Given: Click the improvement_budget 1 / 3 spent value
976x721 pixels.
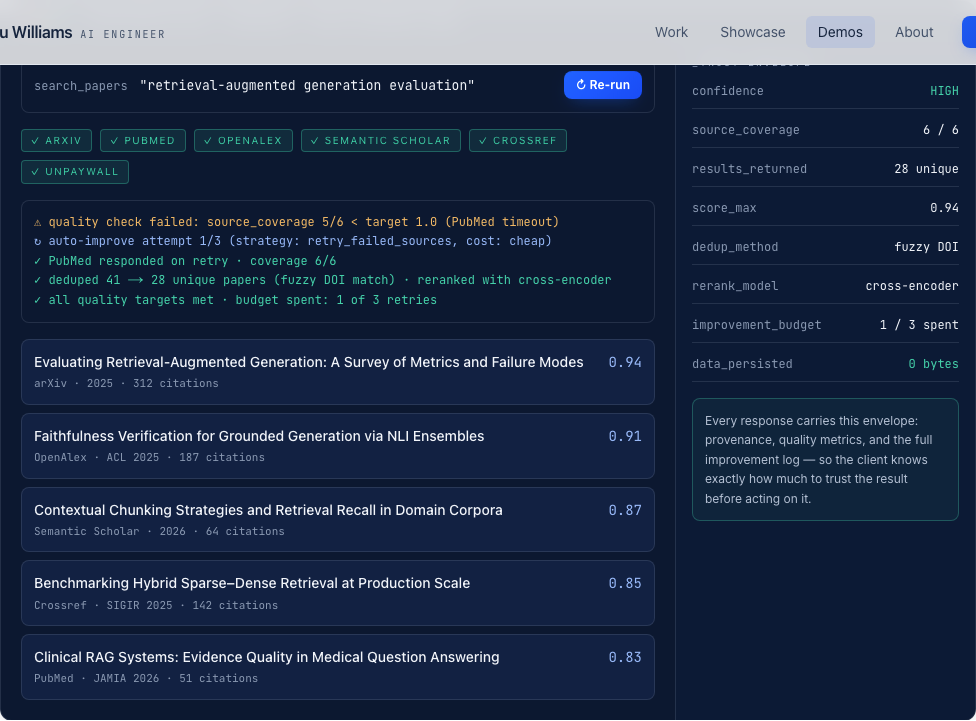Looking at the screenshot, I should pos(919,324).
